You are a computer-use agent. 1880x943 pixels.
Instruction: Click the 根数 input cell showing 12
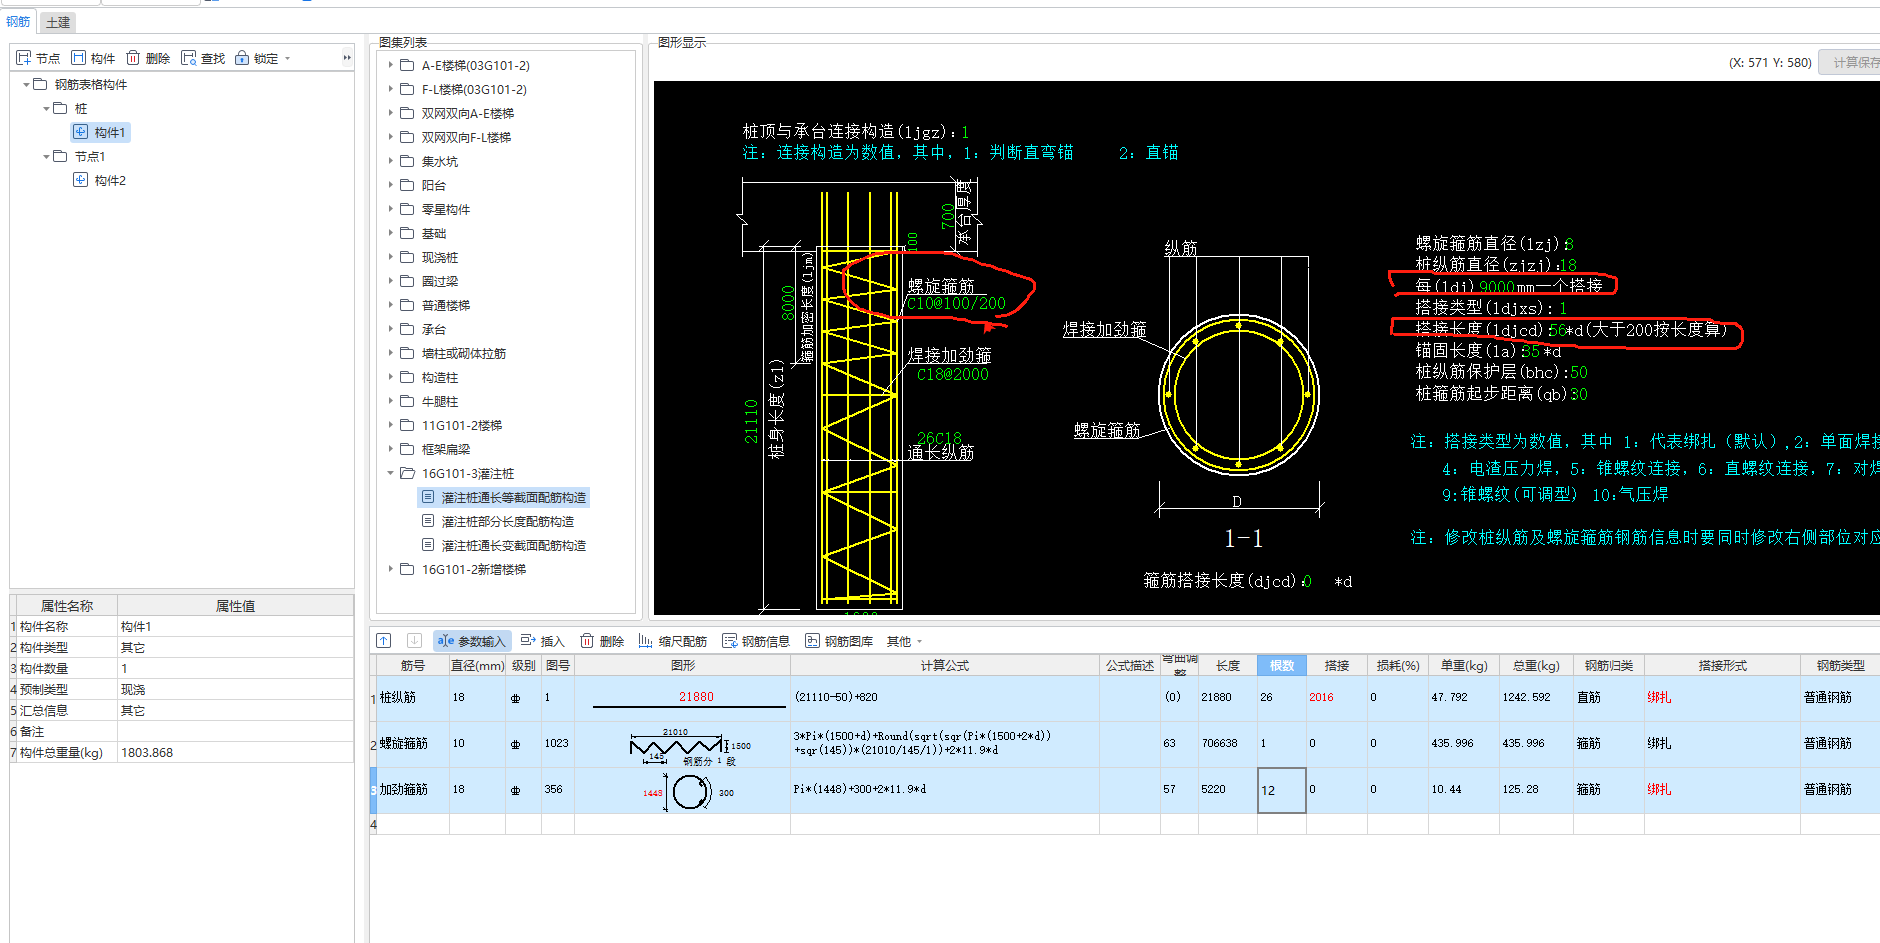pyautogui.click(x=1282, y=790)
